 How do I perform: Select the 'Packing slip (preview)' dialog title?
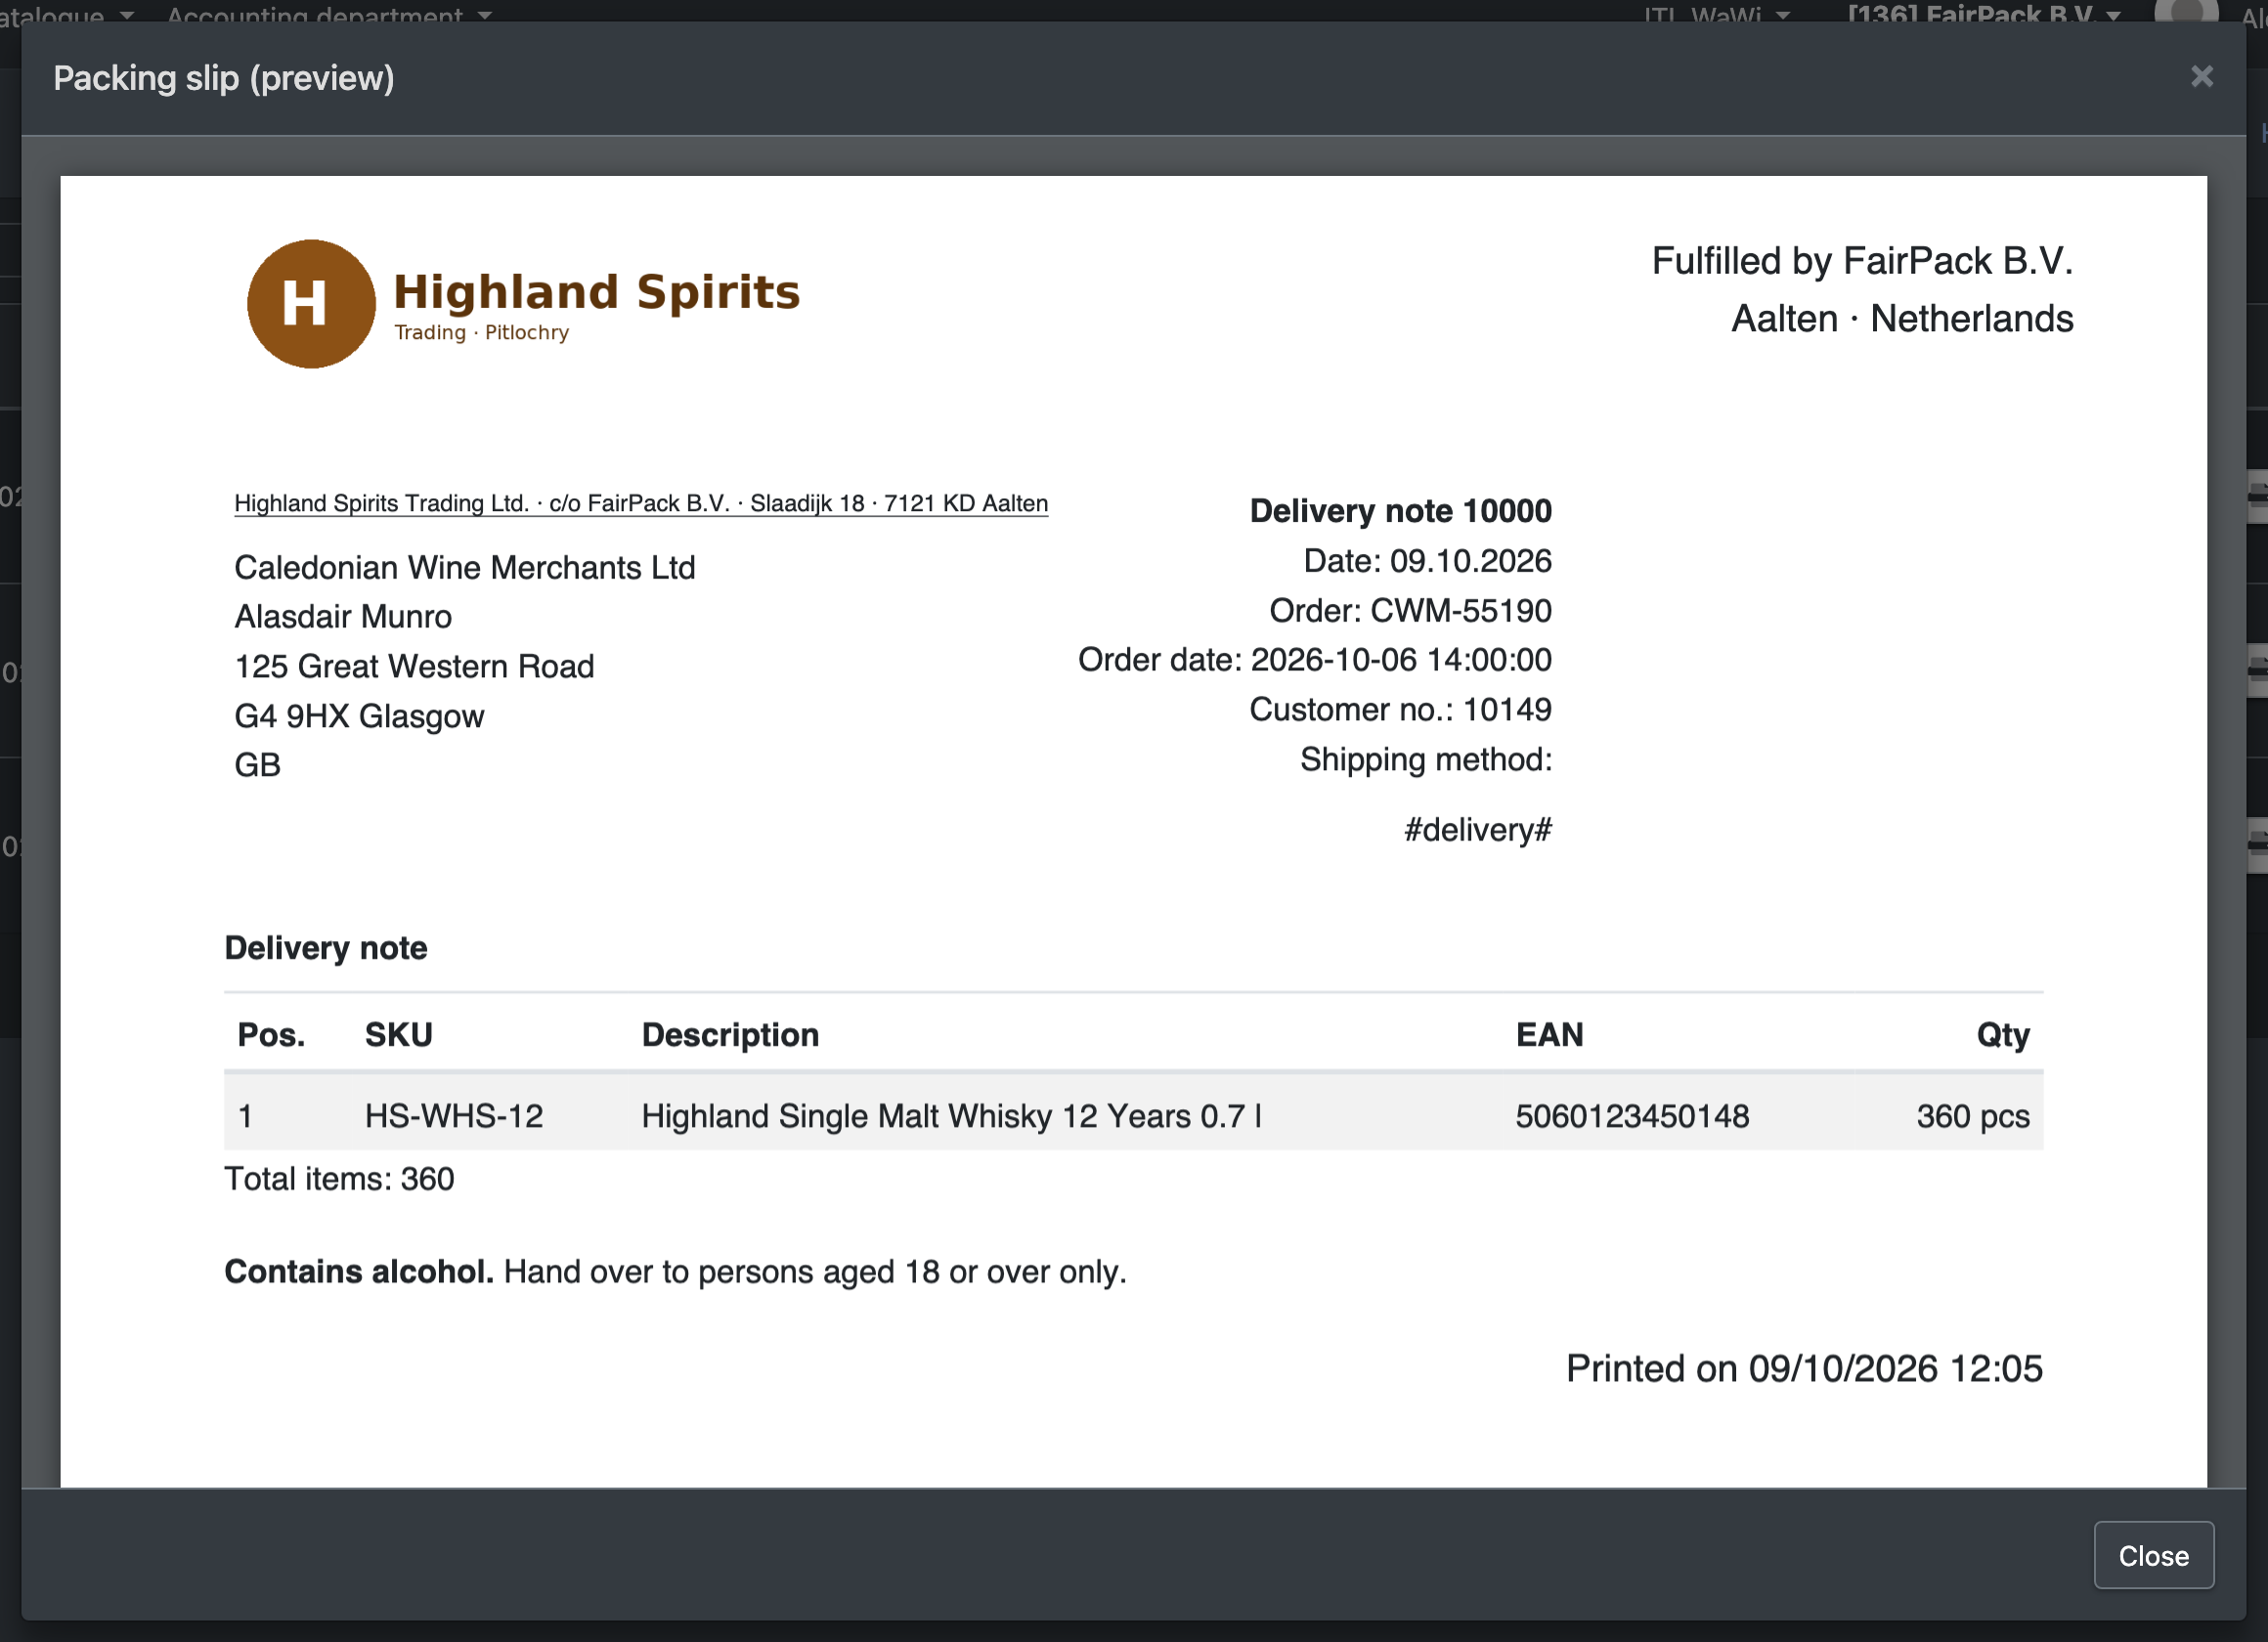tap(224, 78)
